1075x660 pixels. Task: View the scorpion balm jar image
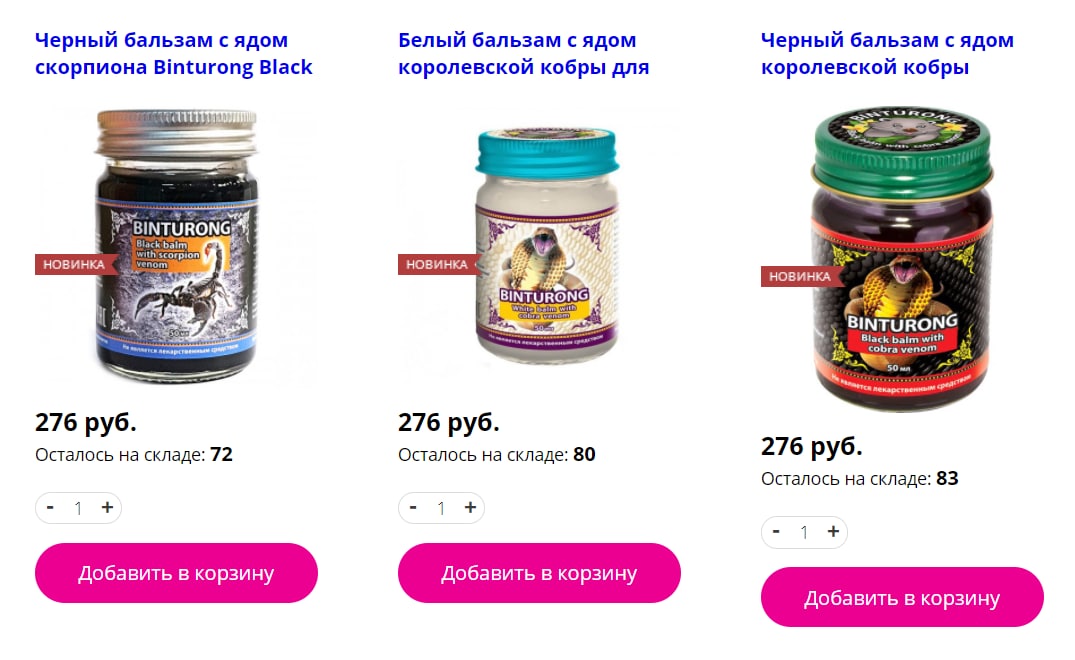pos(176,245)
